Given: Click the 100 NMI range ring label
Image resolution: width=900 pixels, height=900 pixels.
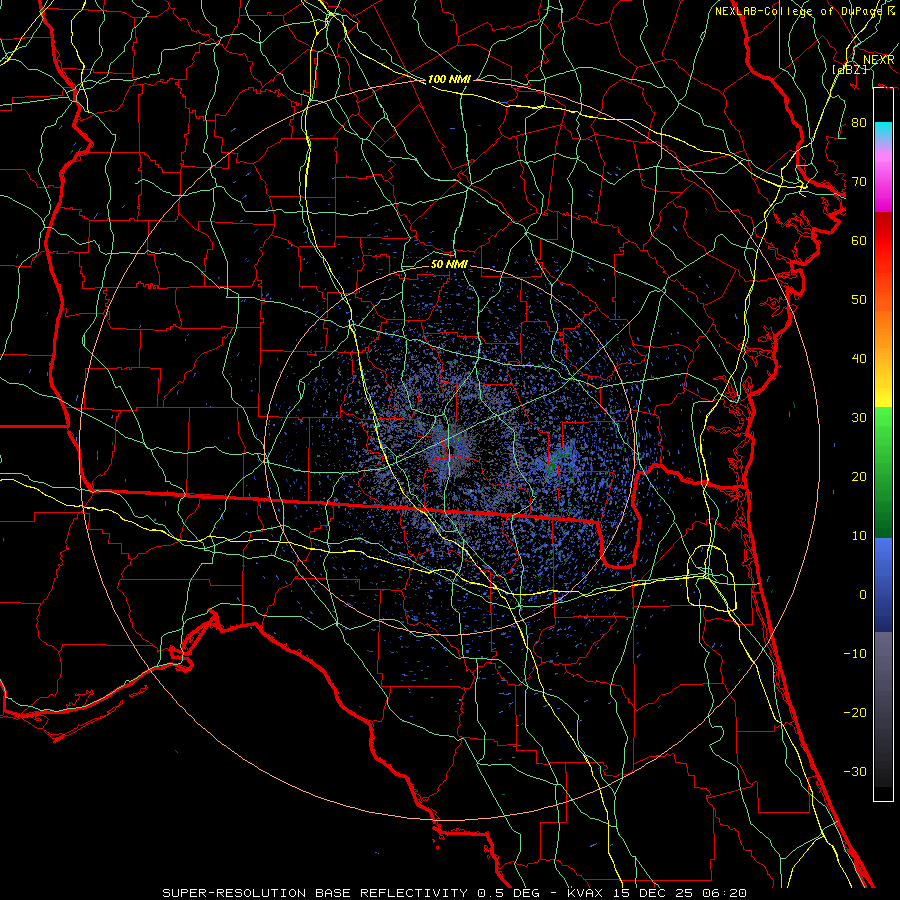Looking at the screenshot, I should [x=449, y=79].
